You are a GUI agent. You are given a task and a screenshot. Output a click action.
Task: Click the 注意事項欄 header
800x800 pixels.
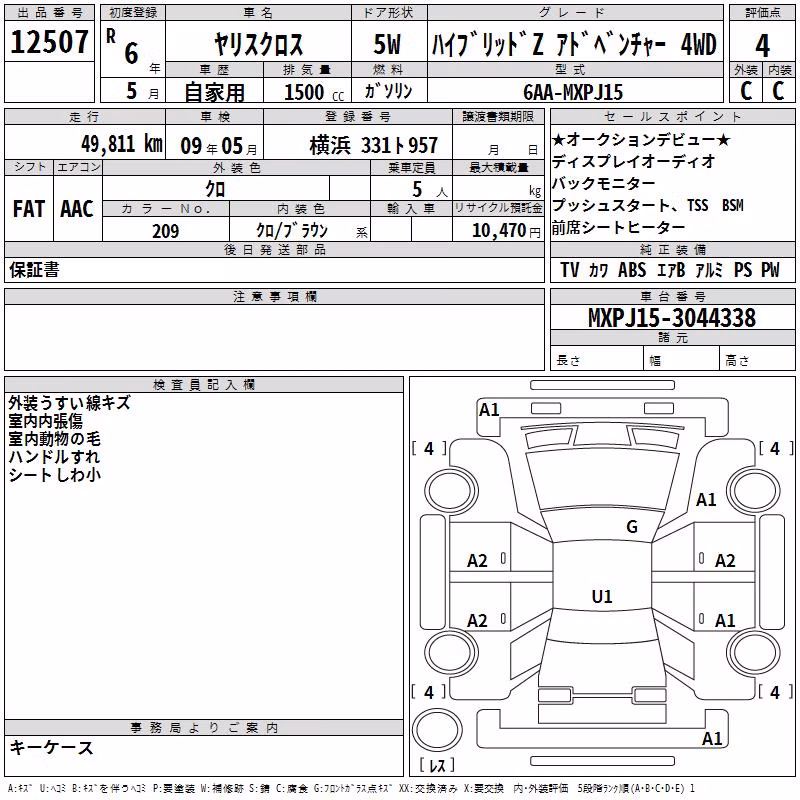pos(275,296)
